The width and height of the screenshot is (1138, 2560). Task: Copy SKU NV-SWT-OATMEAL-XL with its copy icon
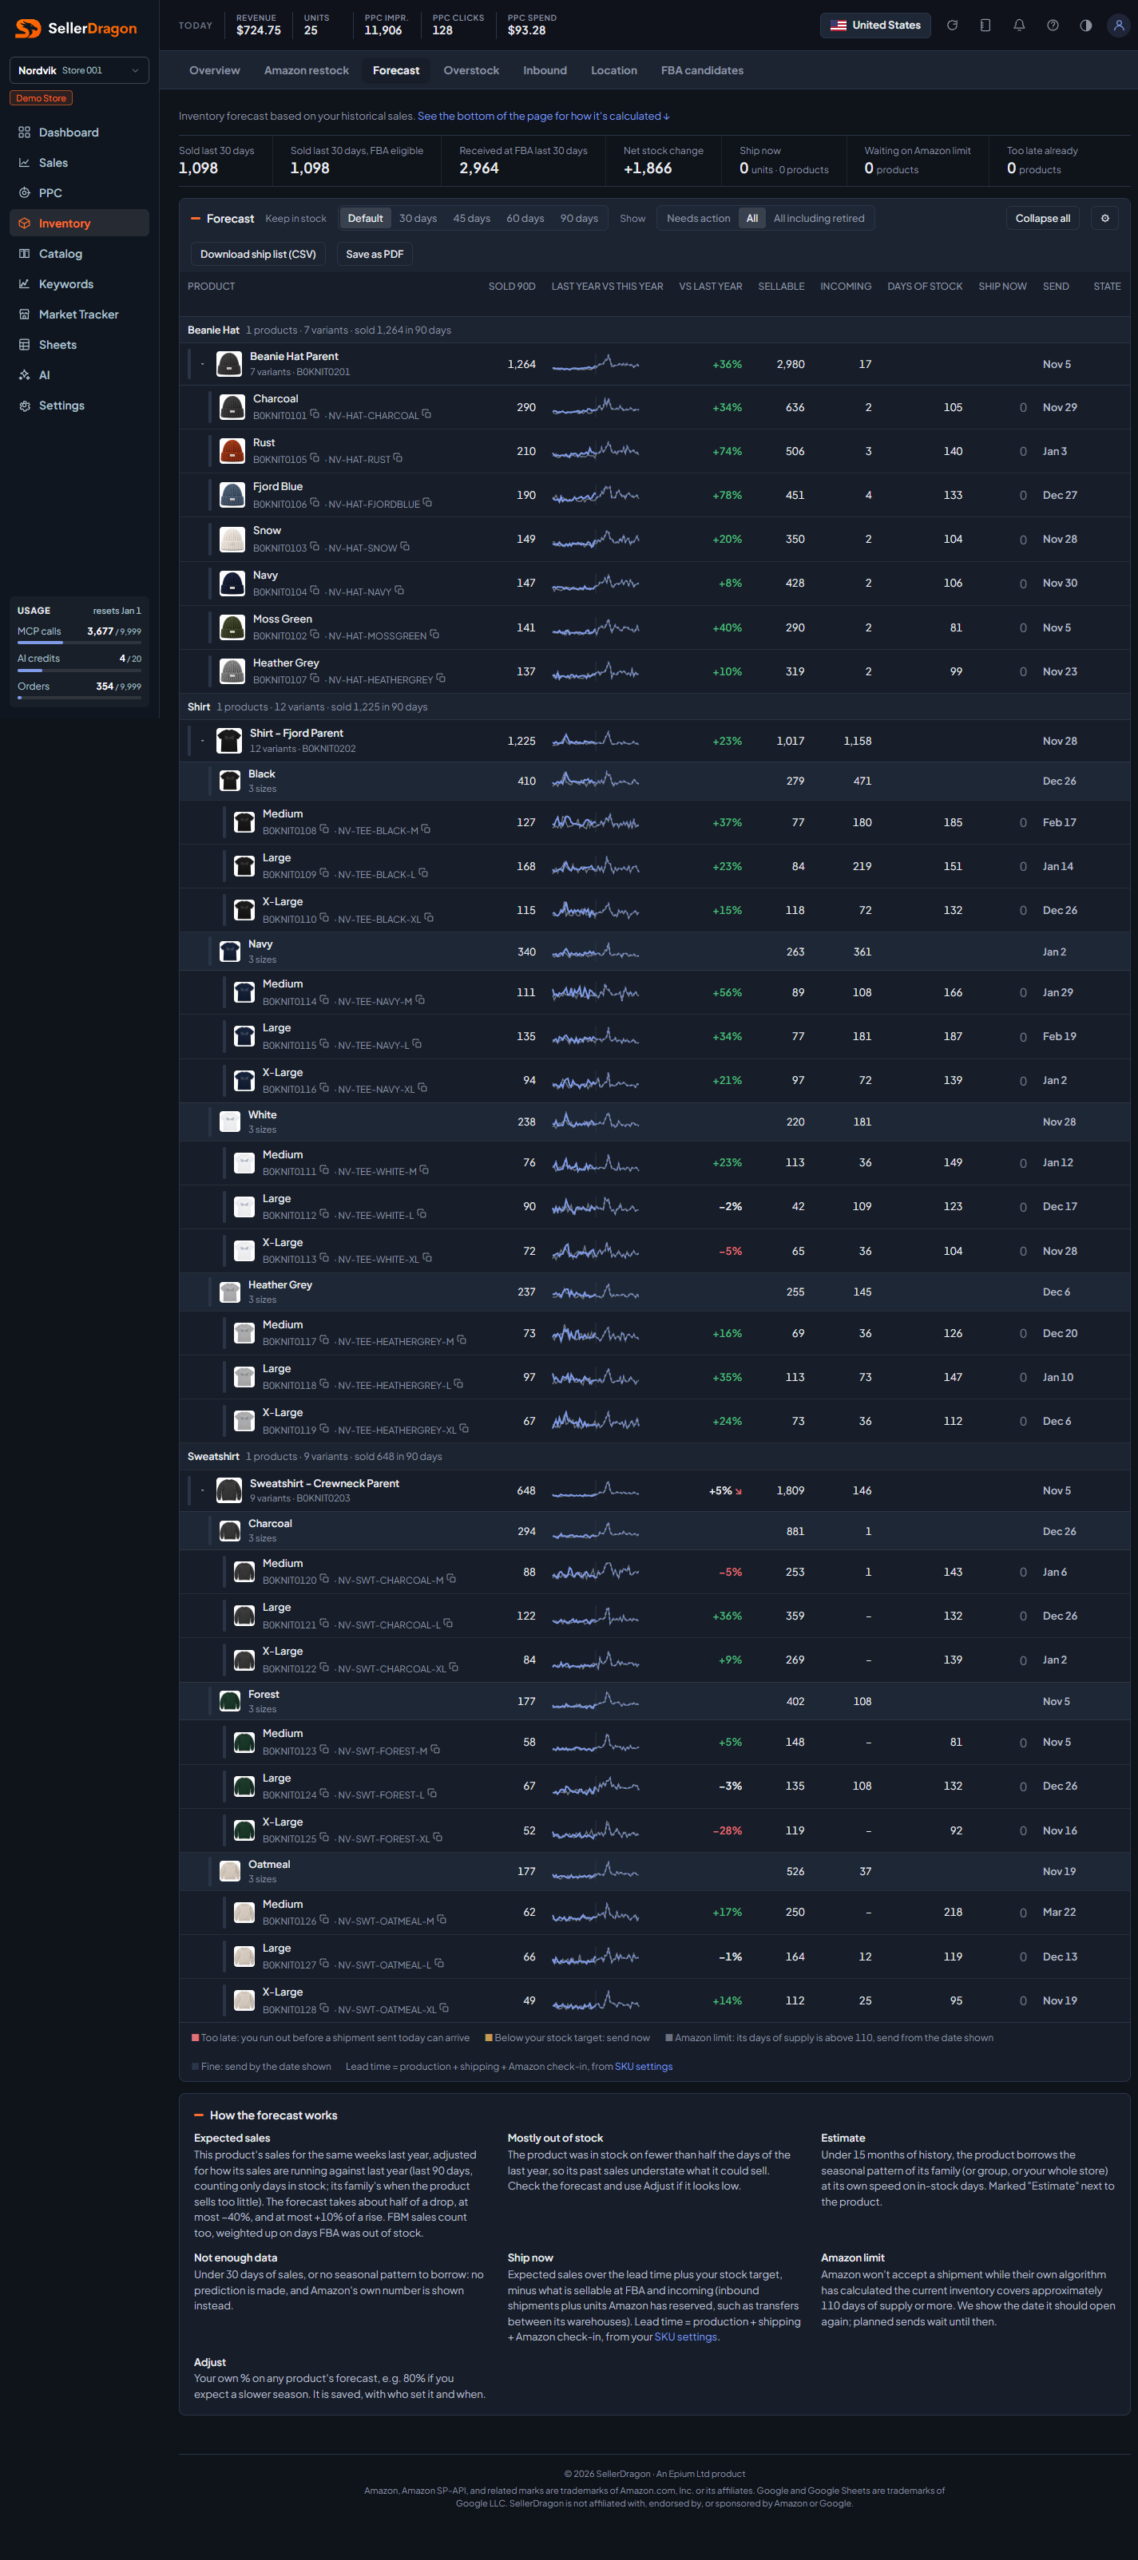tap(444, 2008)
